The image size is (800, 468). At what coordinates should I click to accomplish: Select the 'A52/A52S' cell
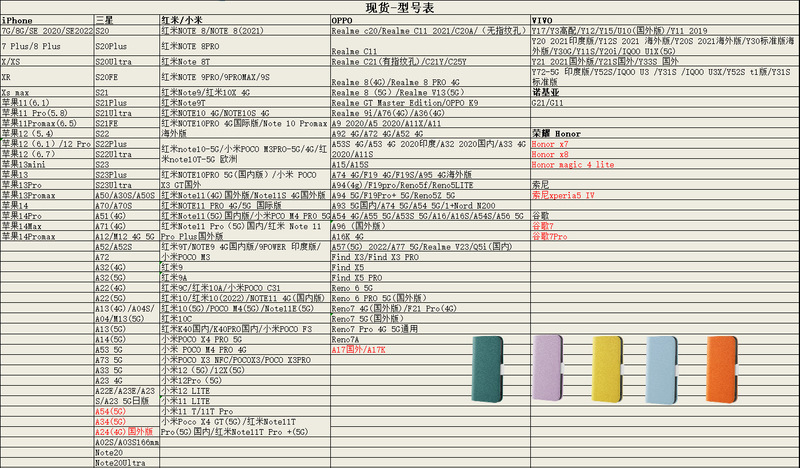pos(127,247)
